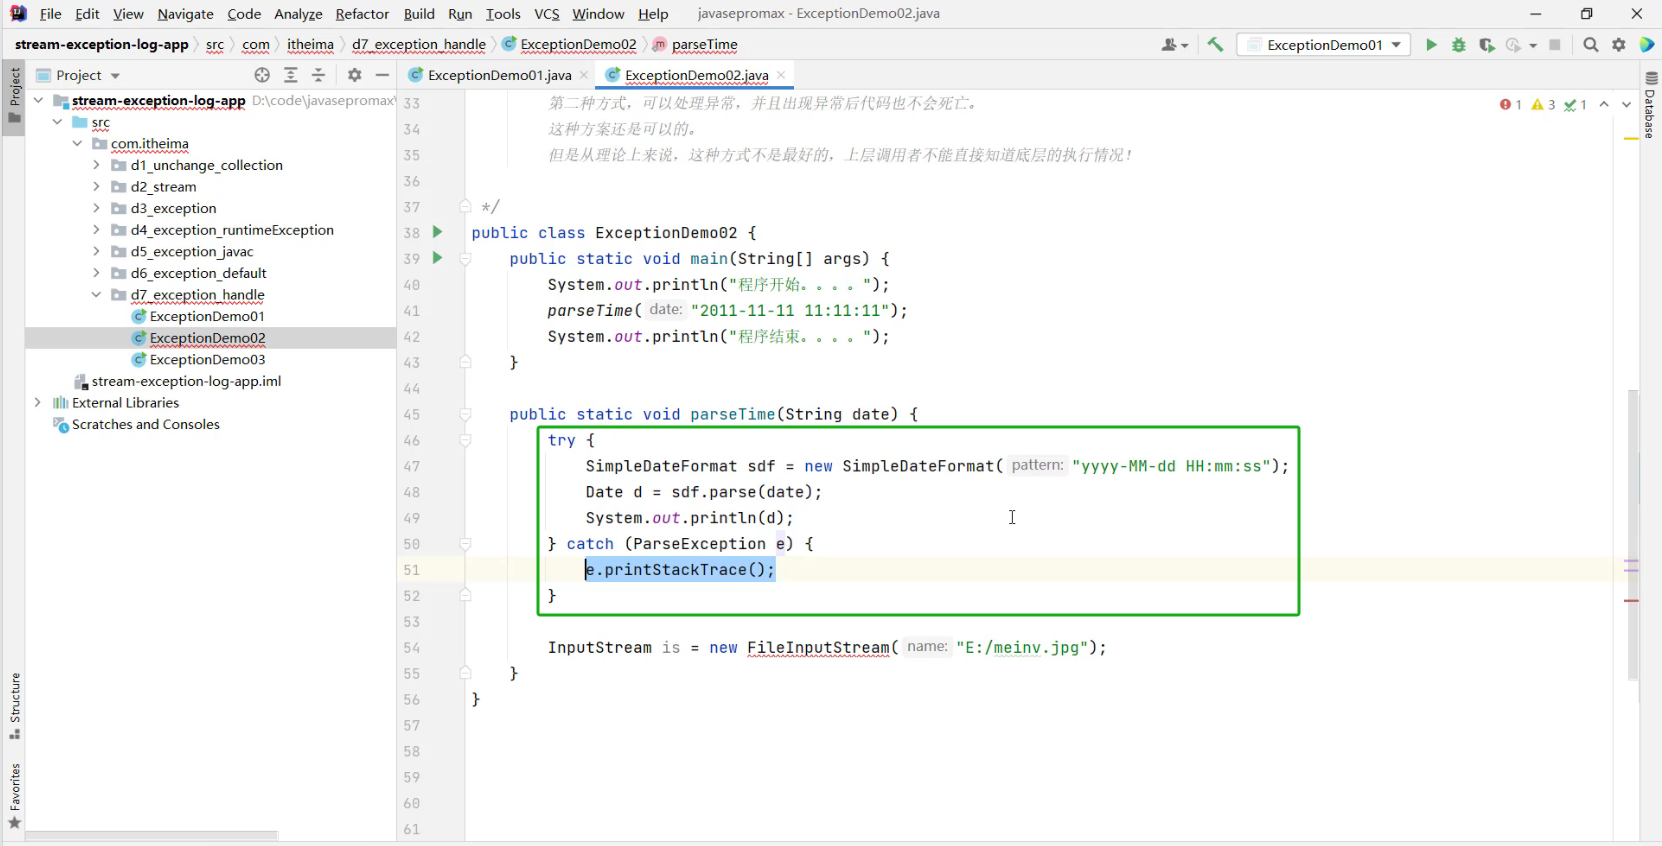Open Code With Me user icon
1662x846 pixels.
(x=1175, y=45)
